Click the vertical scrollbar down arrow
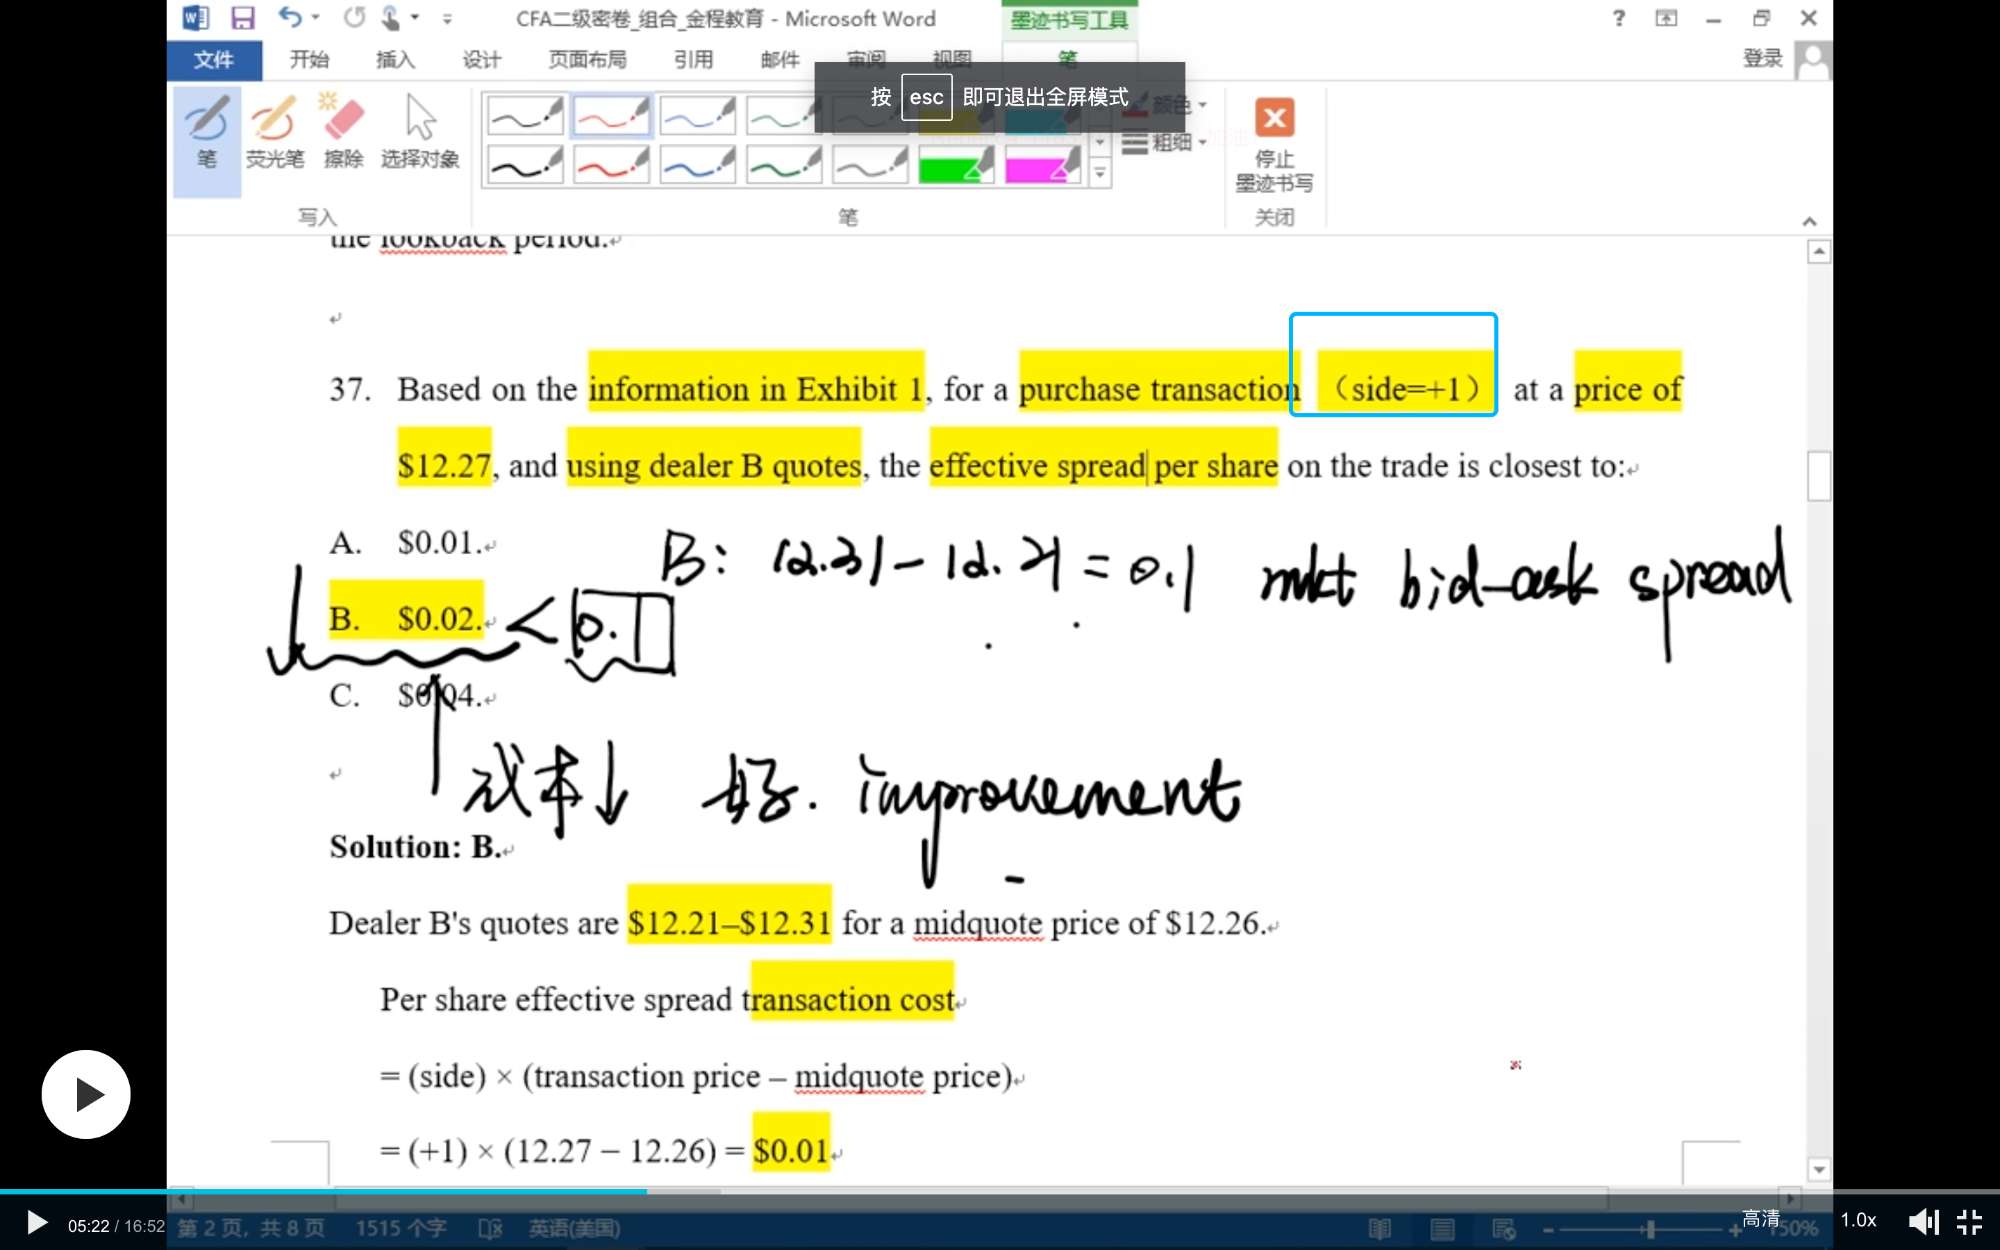 pyautogui.click(x=1819, y=1169)
